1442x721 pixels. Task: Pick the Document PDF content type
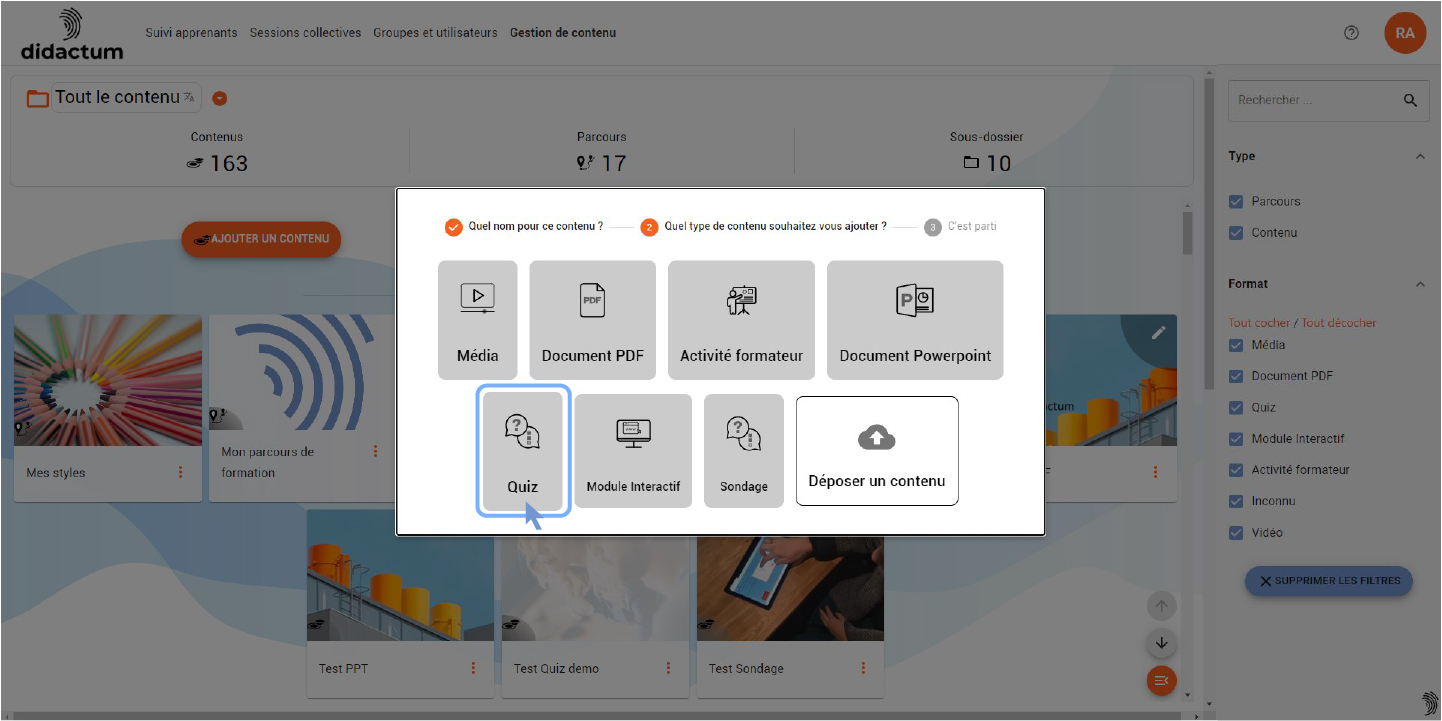click(x=593, y=320)
